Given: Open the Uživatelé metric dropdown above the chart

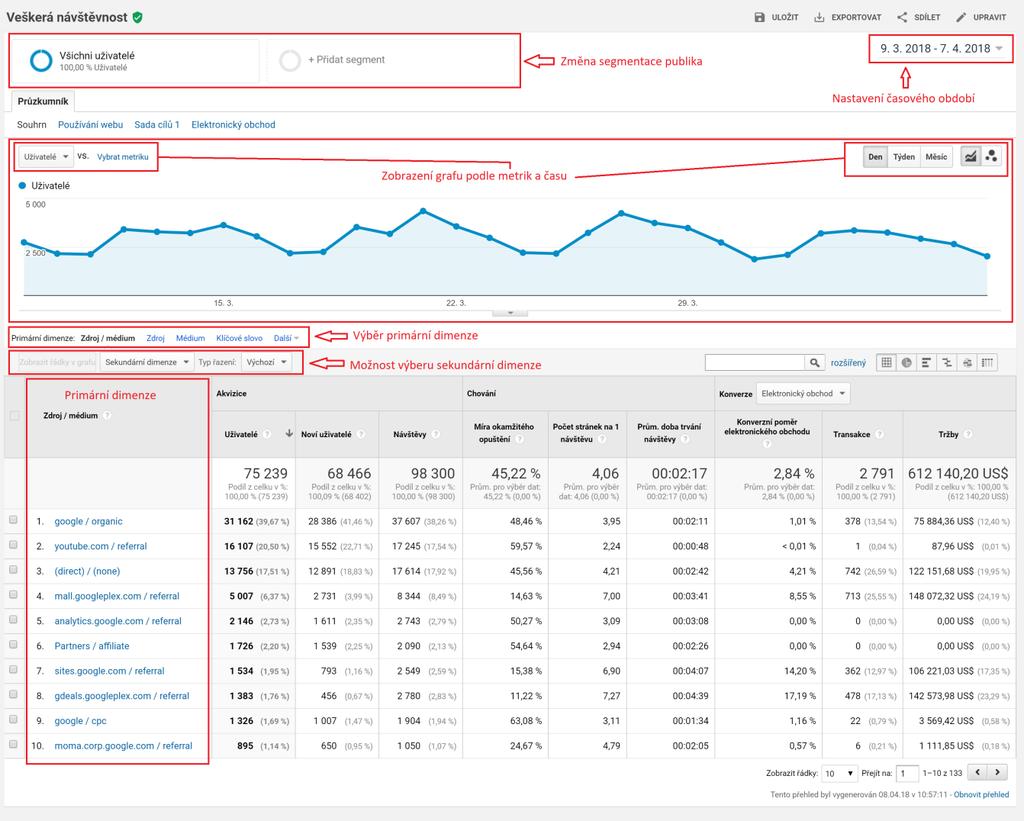Looking at the screenshot, I should click(x=46, y=157).
